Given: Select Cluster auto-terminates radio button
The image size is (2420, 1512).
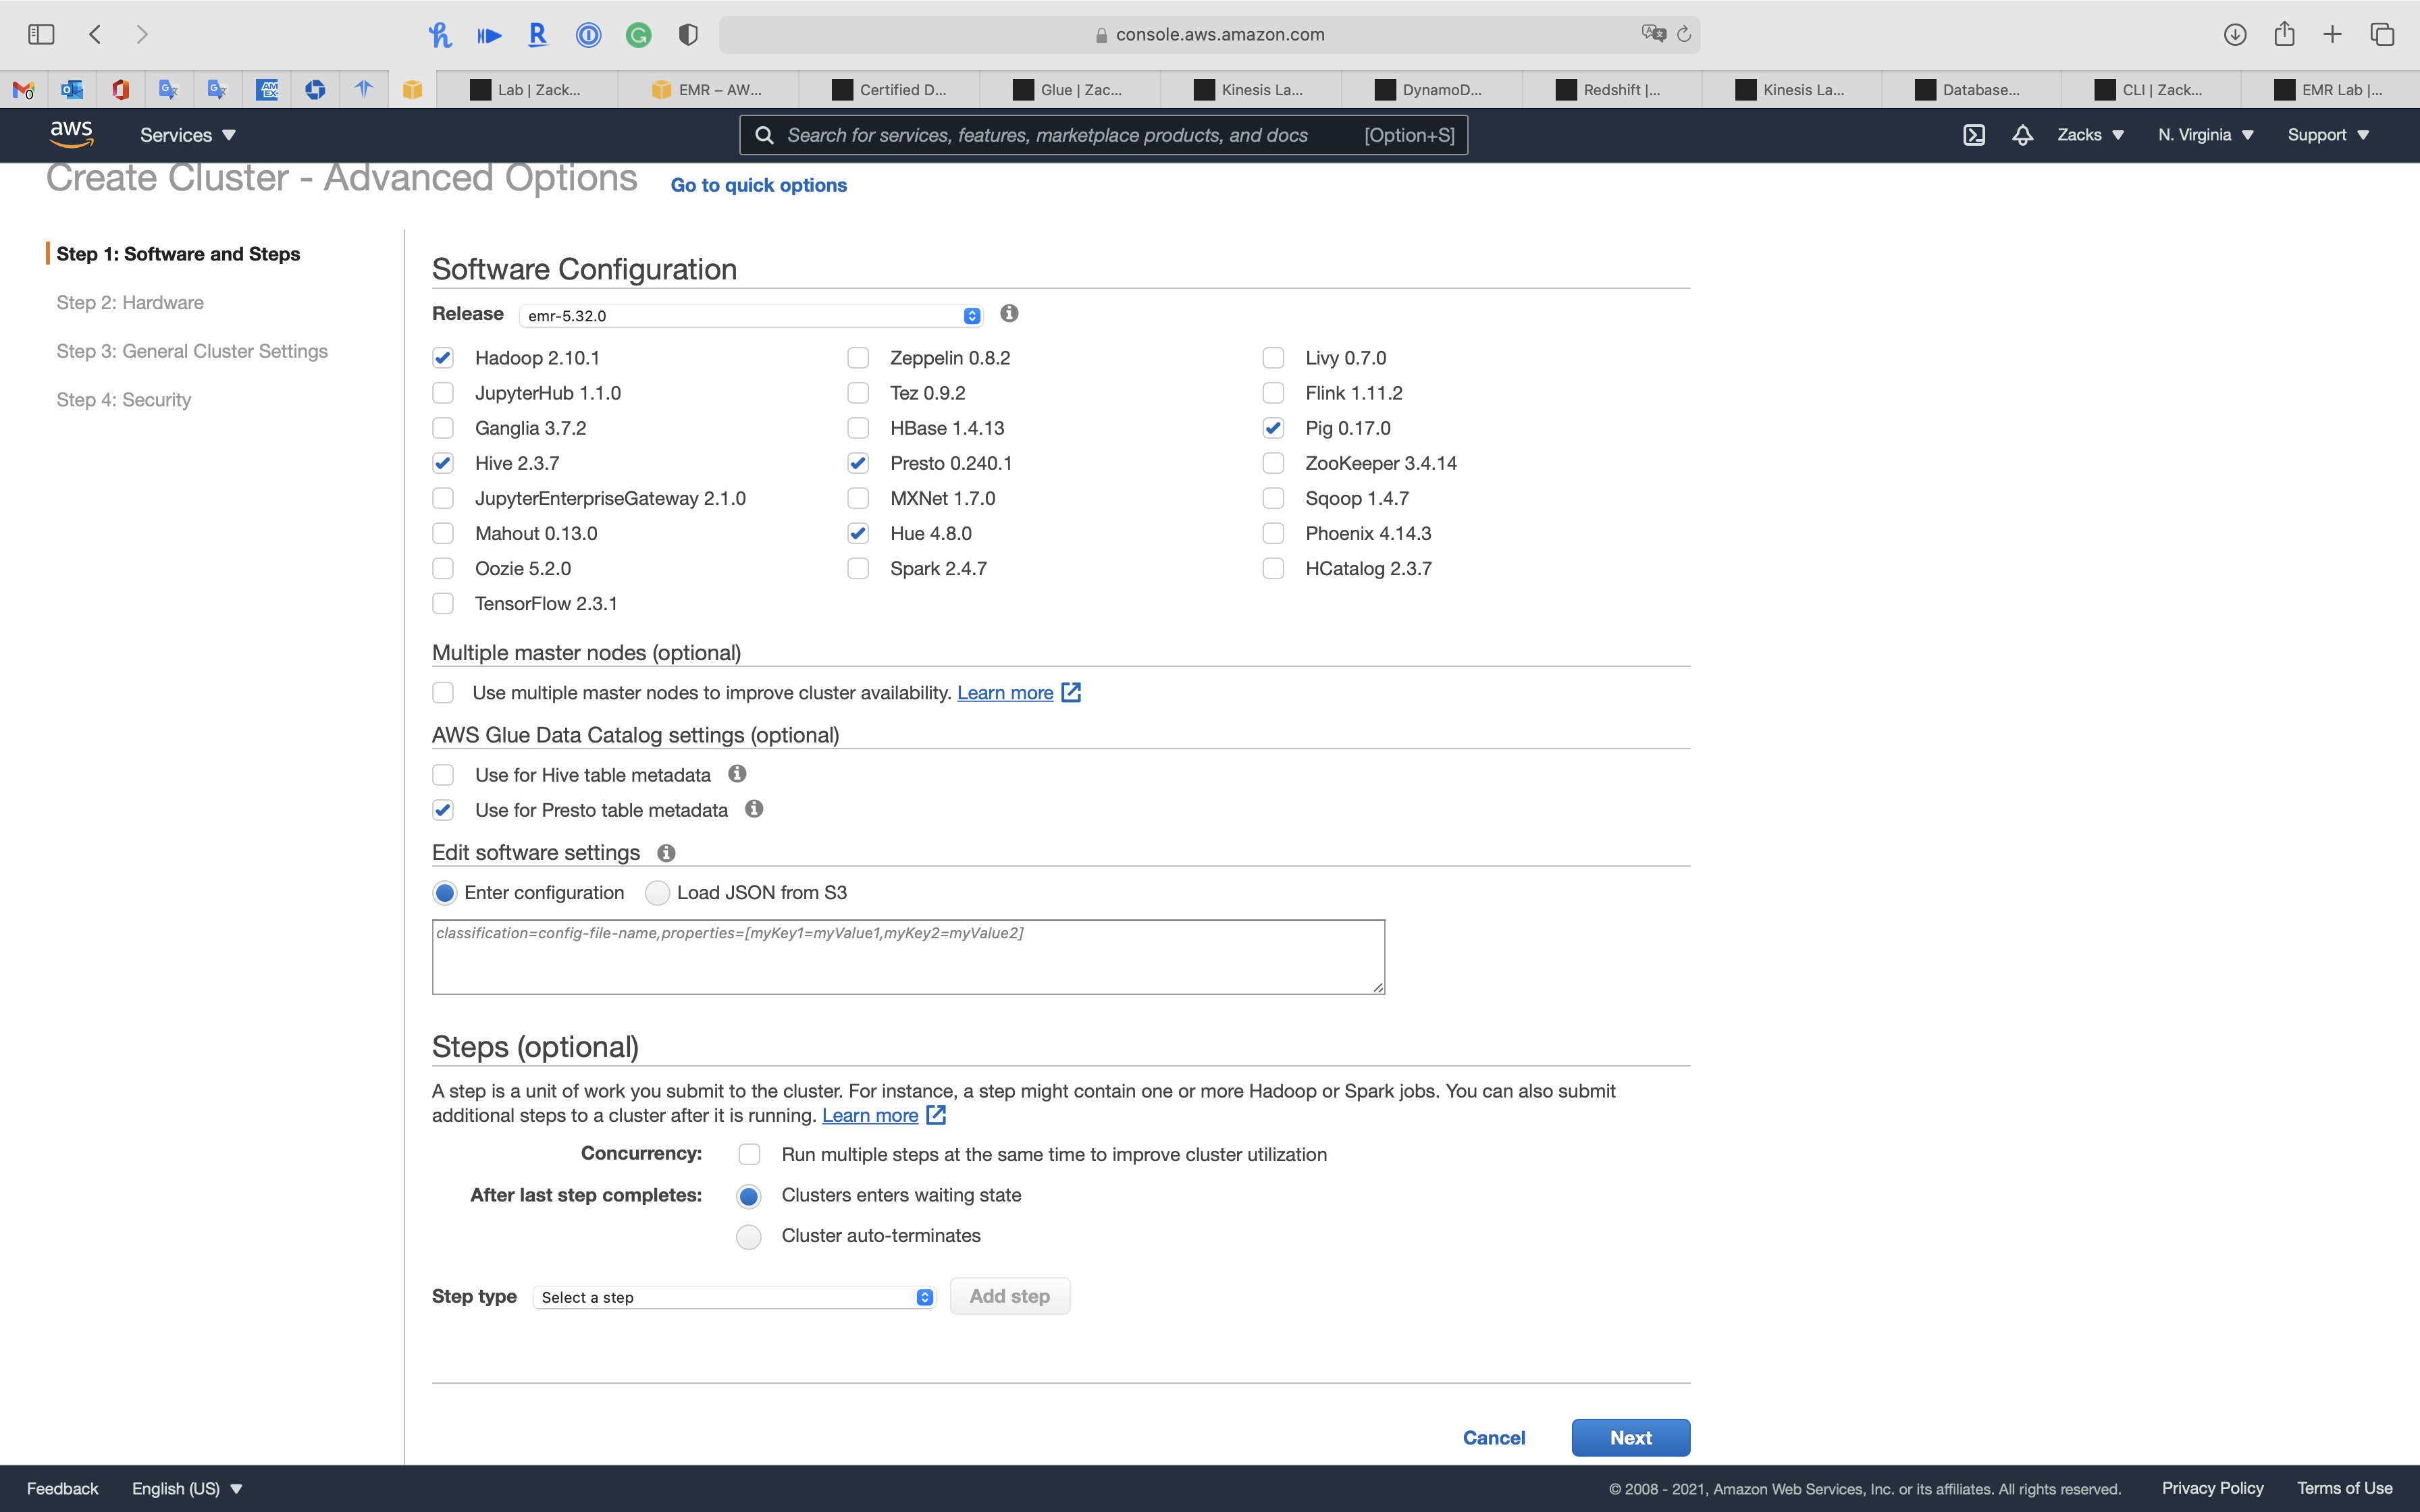Looking at the screenshot, I should (748, 1237).
